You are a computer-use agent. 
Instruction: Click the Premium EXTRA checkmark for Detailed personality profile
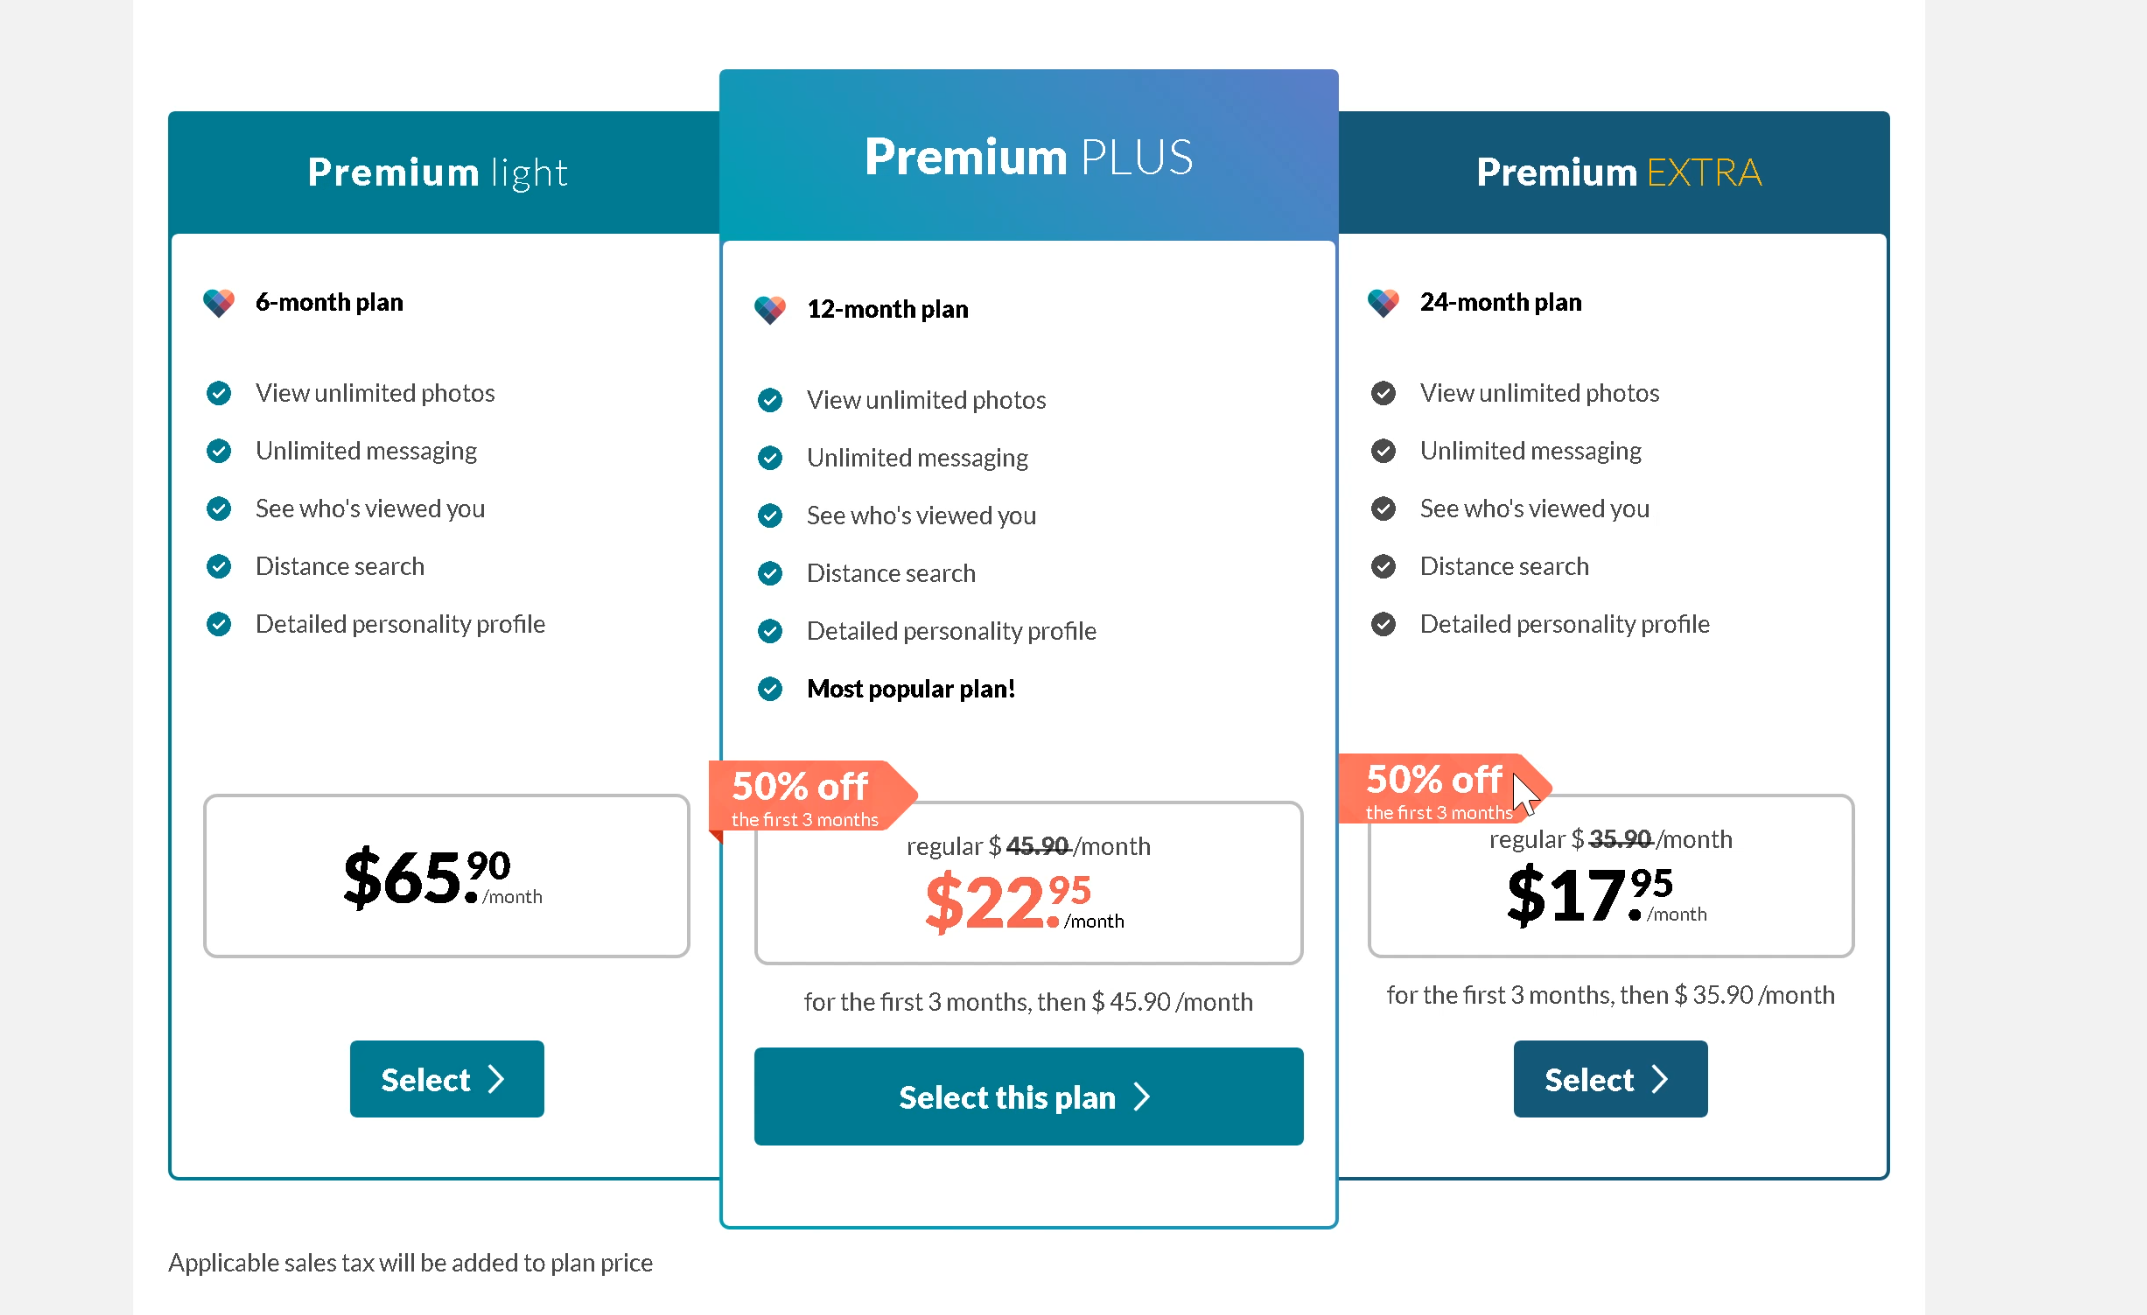click(x=1383, y=624)
